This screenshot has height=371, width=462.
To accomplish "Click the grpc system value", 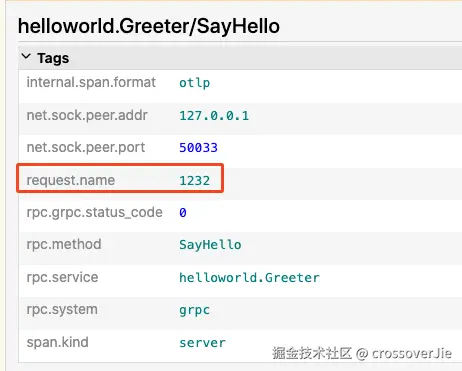I will [x=195, y=310].
